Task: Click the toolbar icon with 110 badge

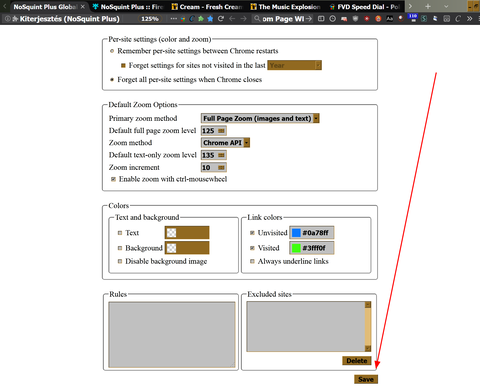Action: (x=413, y=18)
